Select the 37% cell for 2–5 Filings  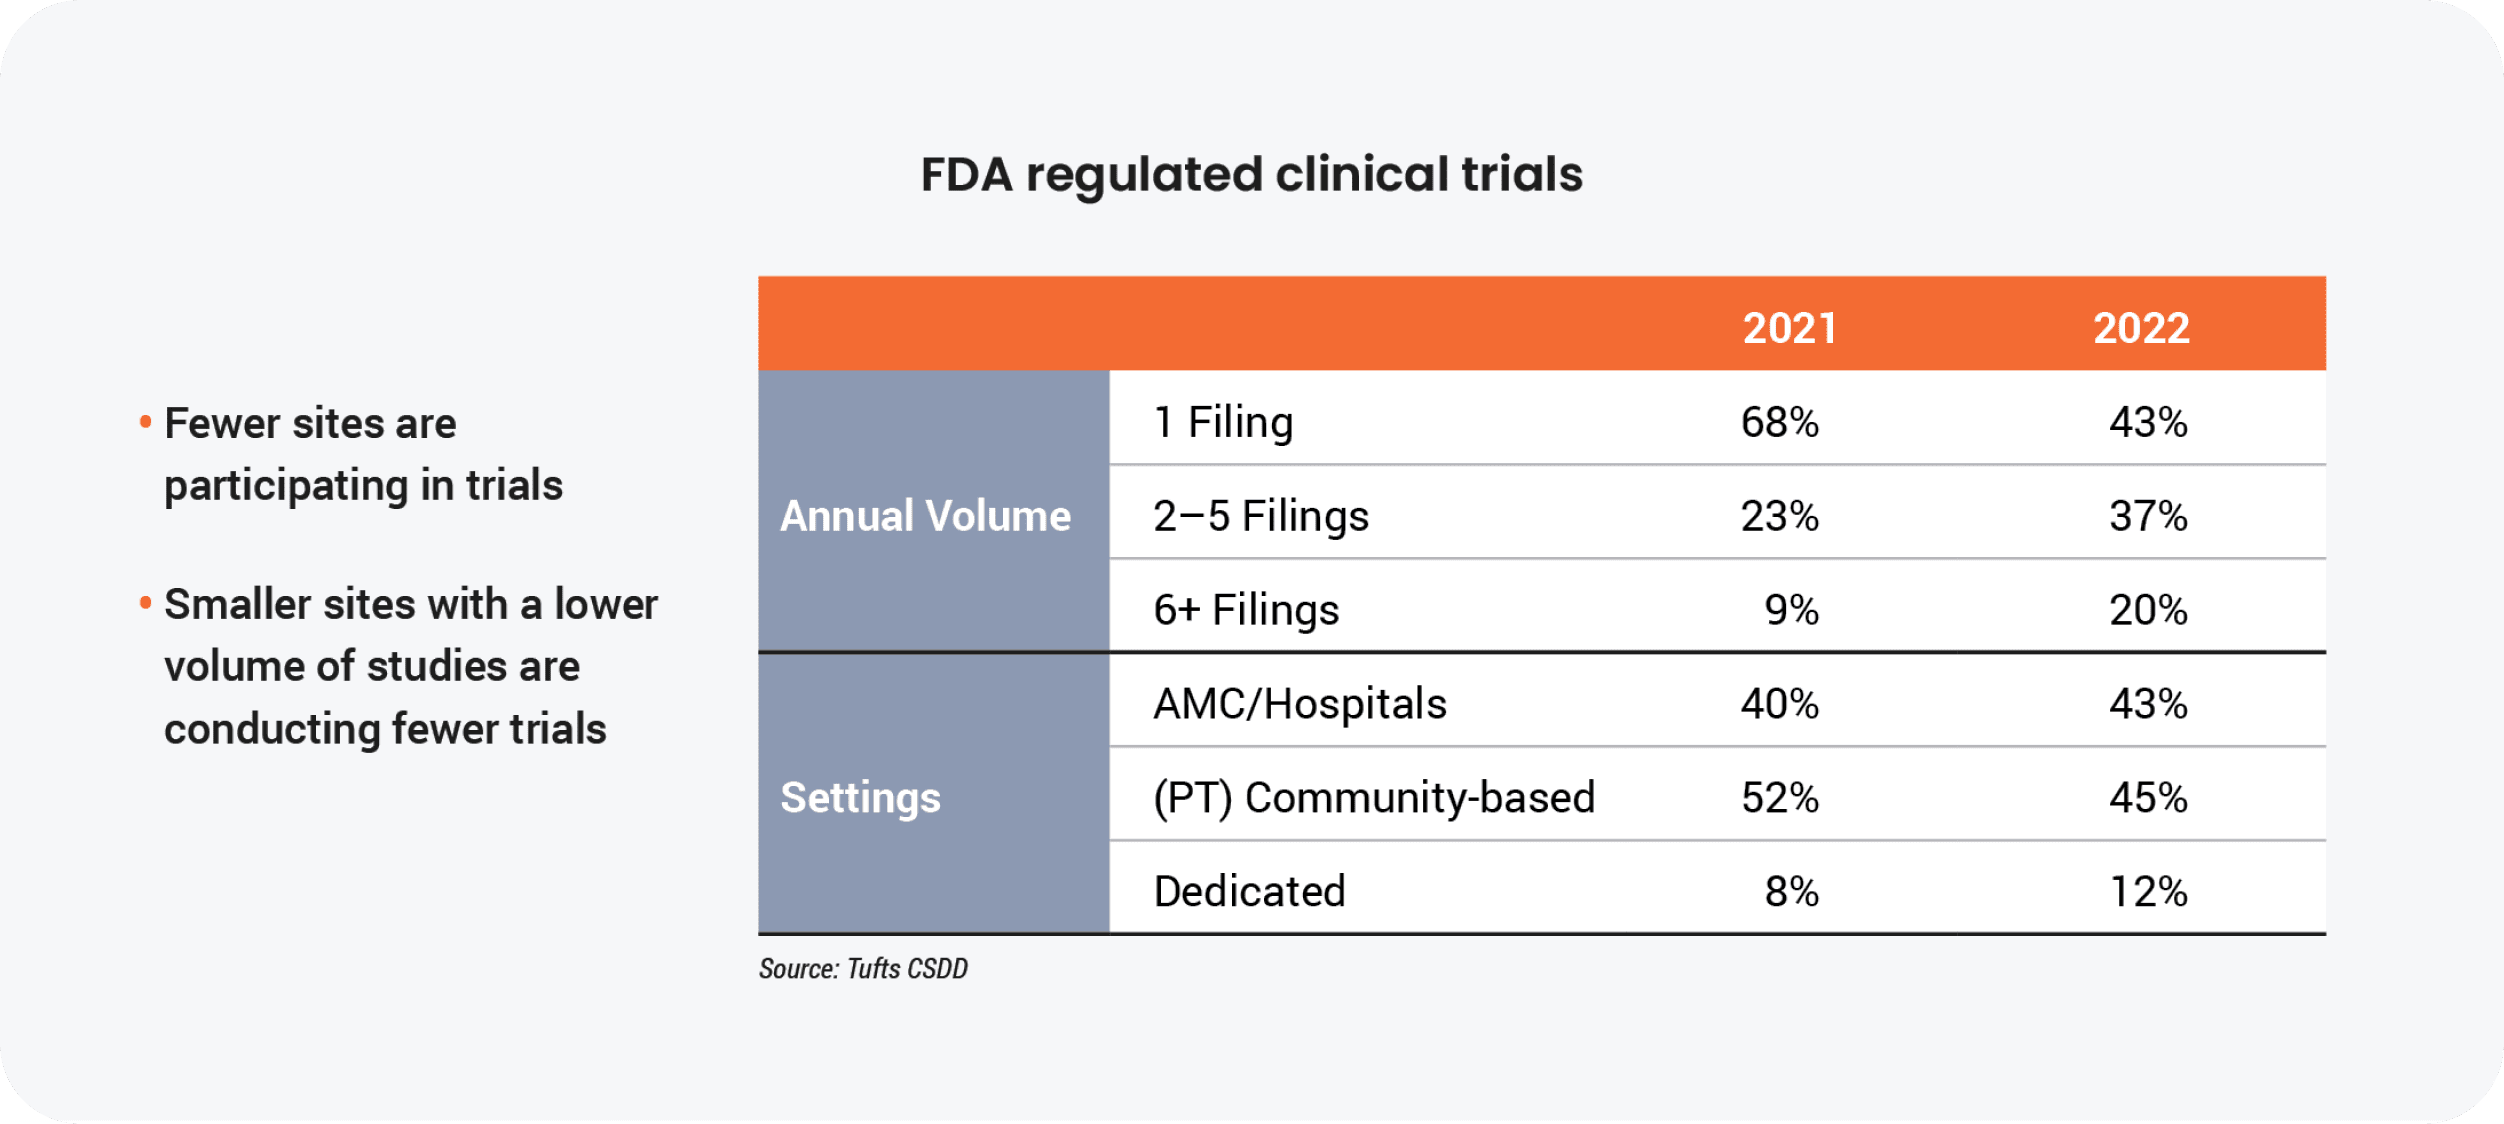coord(2148,516)
